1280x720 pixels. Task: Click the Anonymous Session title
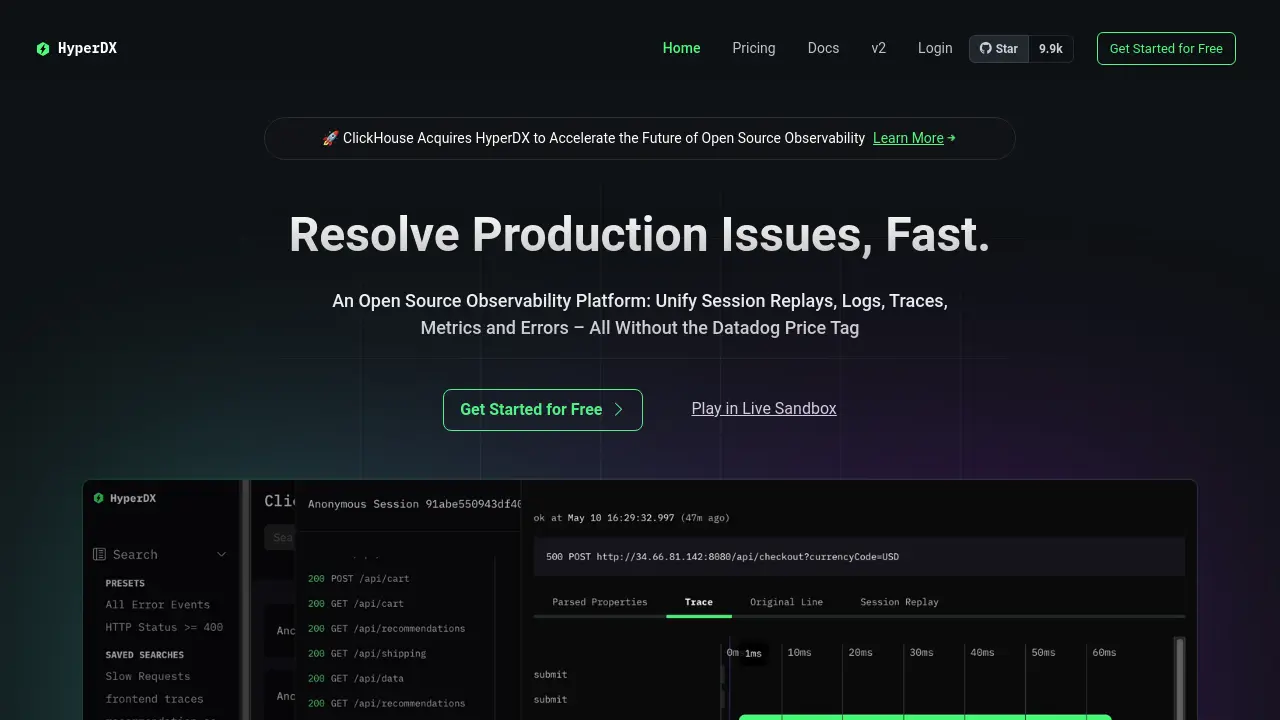pos(415,504)
